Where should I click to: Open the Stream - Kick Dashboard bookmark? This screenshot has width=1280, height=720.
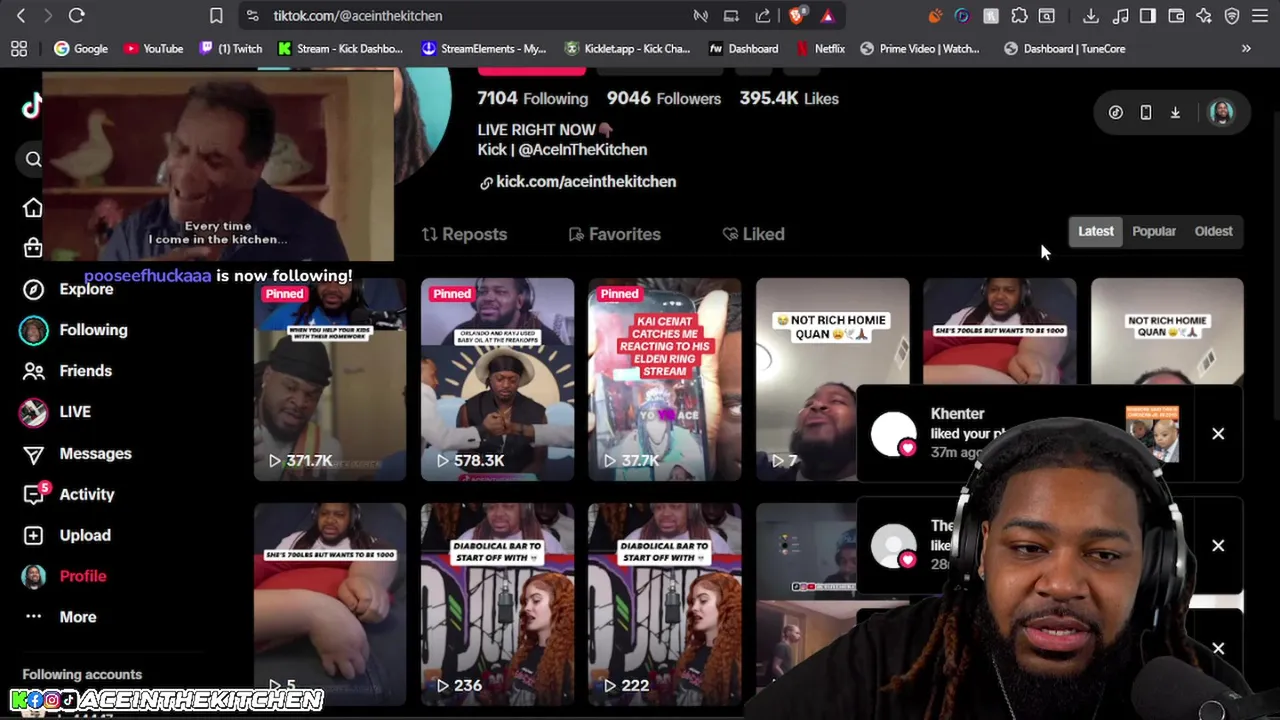(x=341, y=48)
